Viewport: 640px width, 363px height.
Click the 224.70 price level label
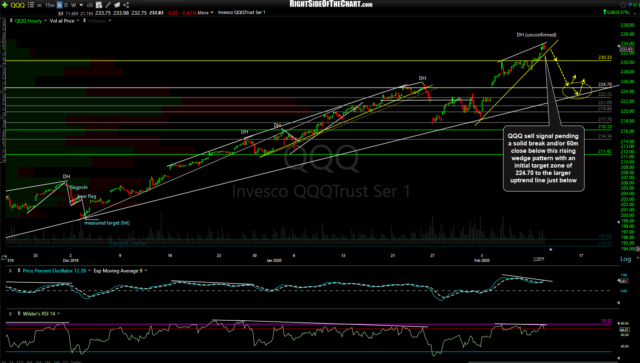pos(605,85)
